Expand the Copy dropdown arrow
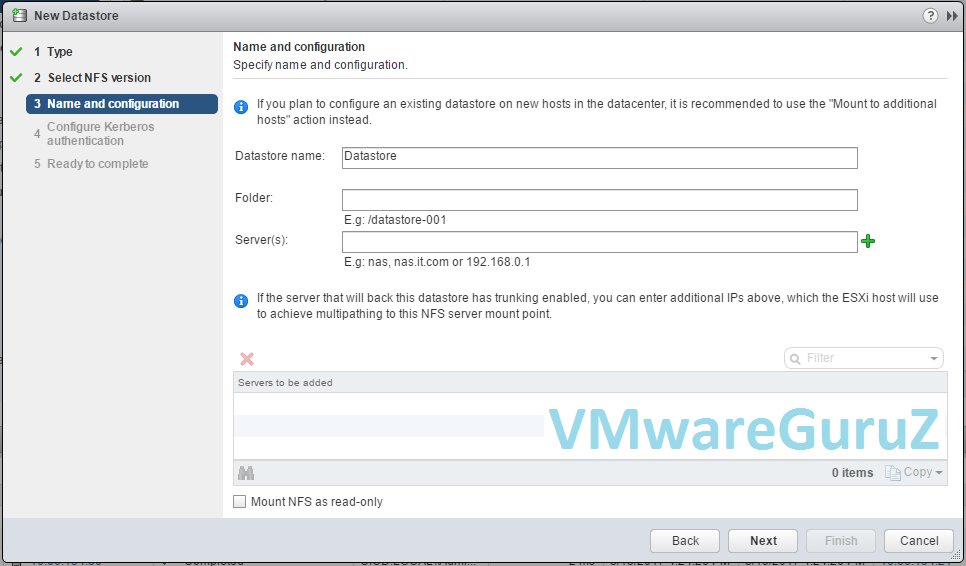Screen dimensions: 966x566 click(939, 473)
